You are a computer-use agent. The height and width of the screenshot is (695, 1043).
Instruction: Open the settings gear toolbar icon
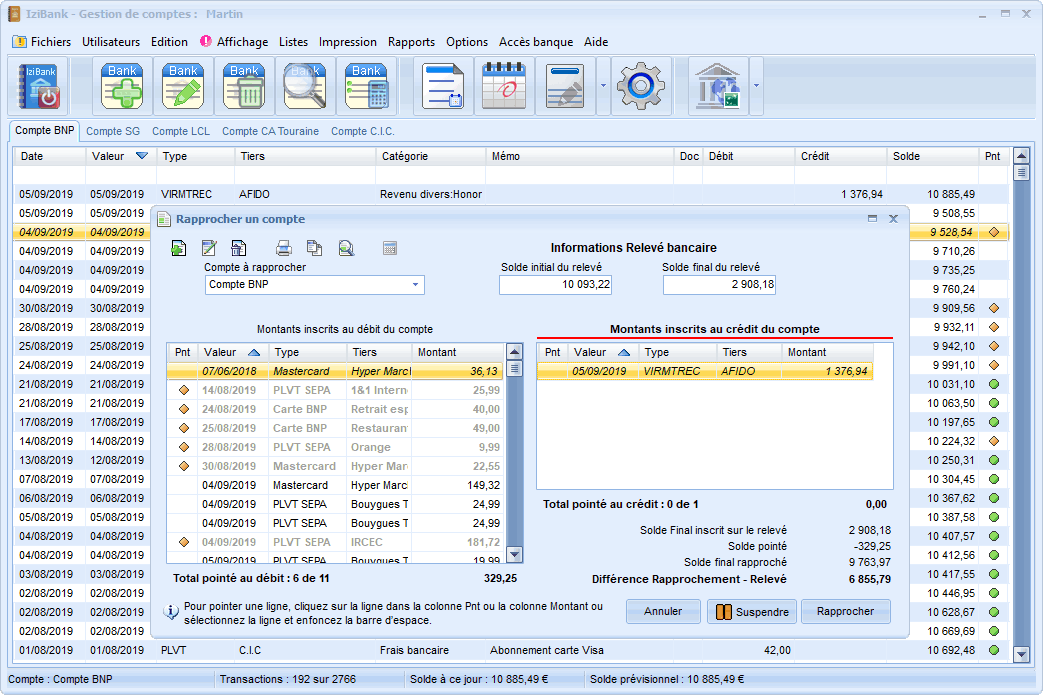[641, 87]
